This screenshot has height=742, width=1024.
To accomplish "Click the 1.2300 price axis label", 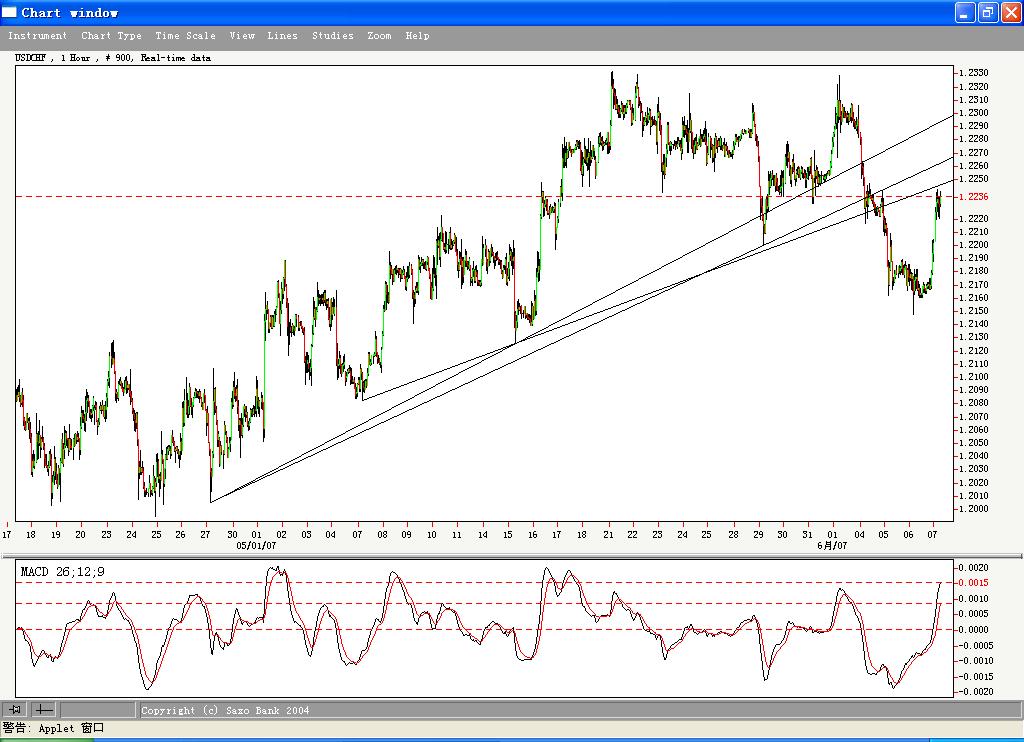I will [x=974, y=112].
